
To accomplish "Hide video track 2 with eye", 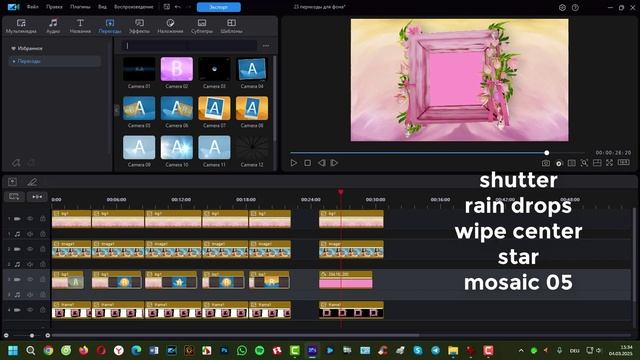I will coord(30,249).
